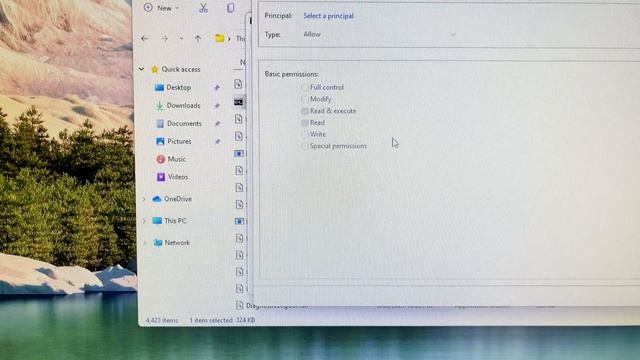640x360 pixels.
Task: Tick the Full control checkbox
Action: coord(304,87)
